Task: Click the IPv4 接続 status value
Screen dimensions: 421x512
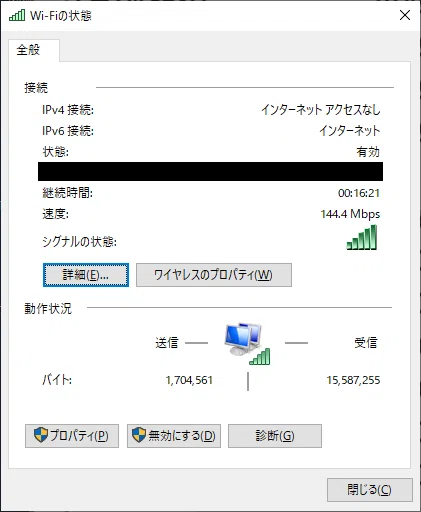Action: (x=321, y=110)
